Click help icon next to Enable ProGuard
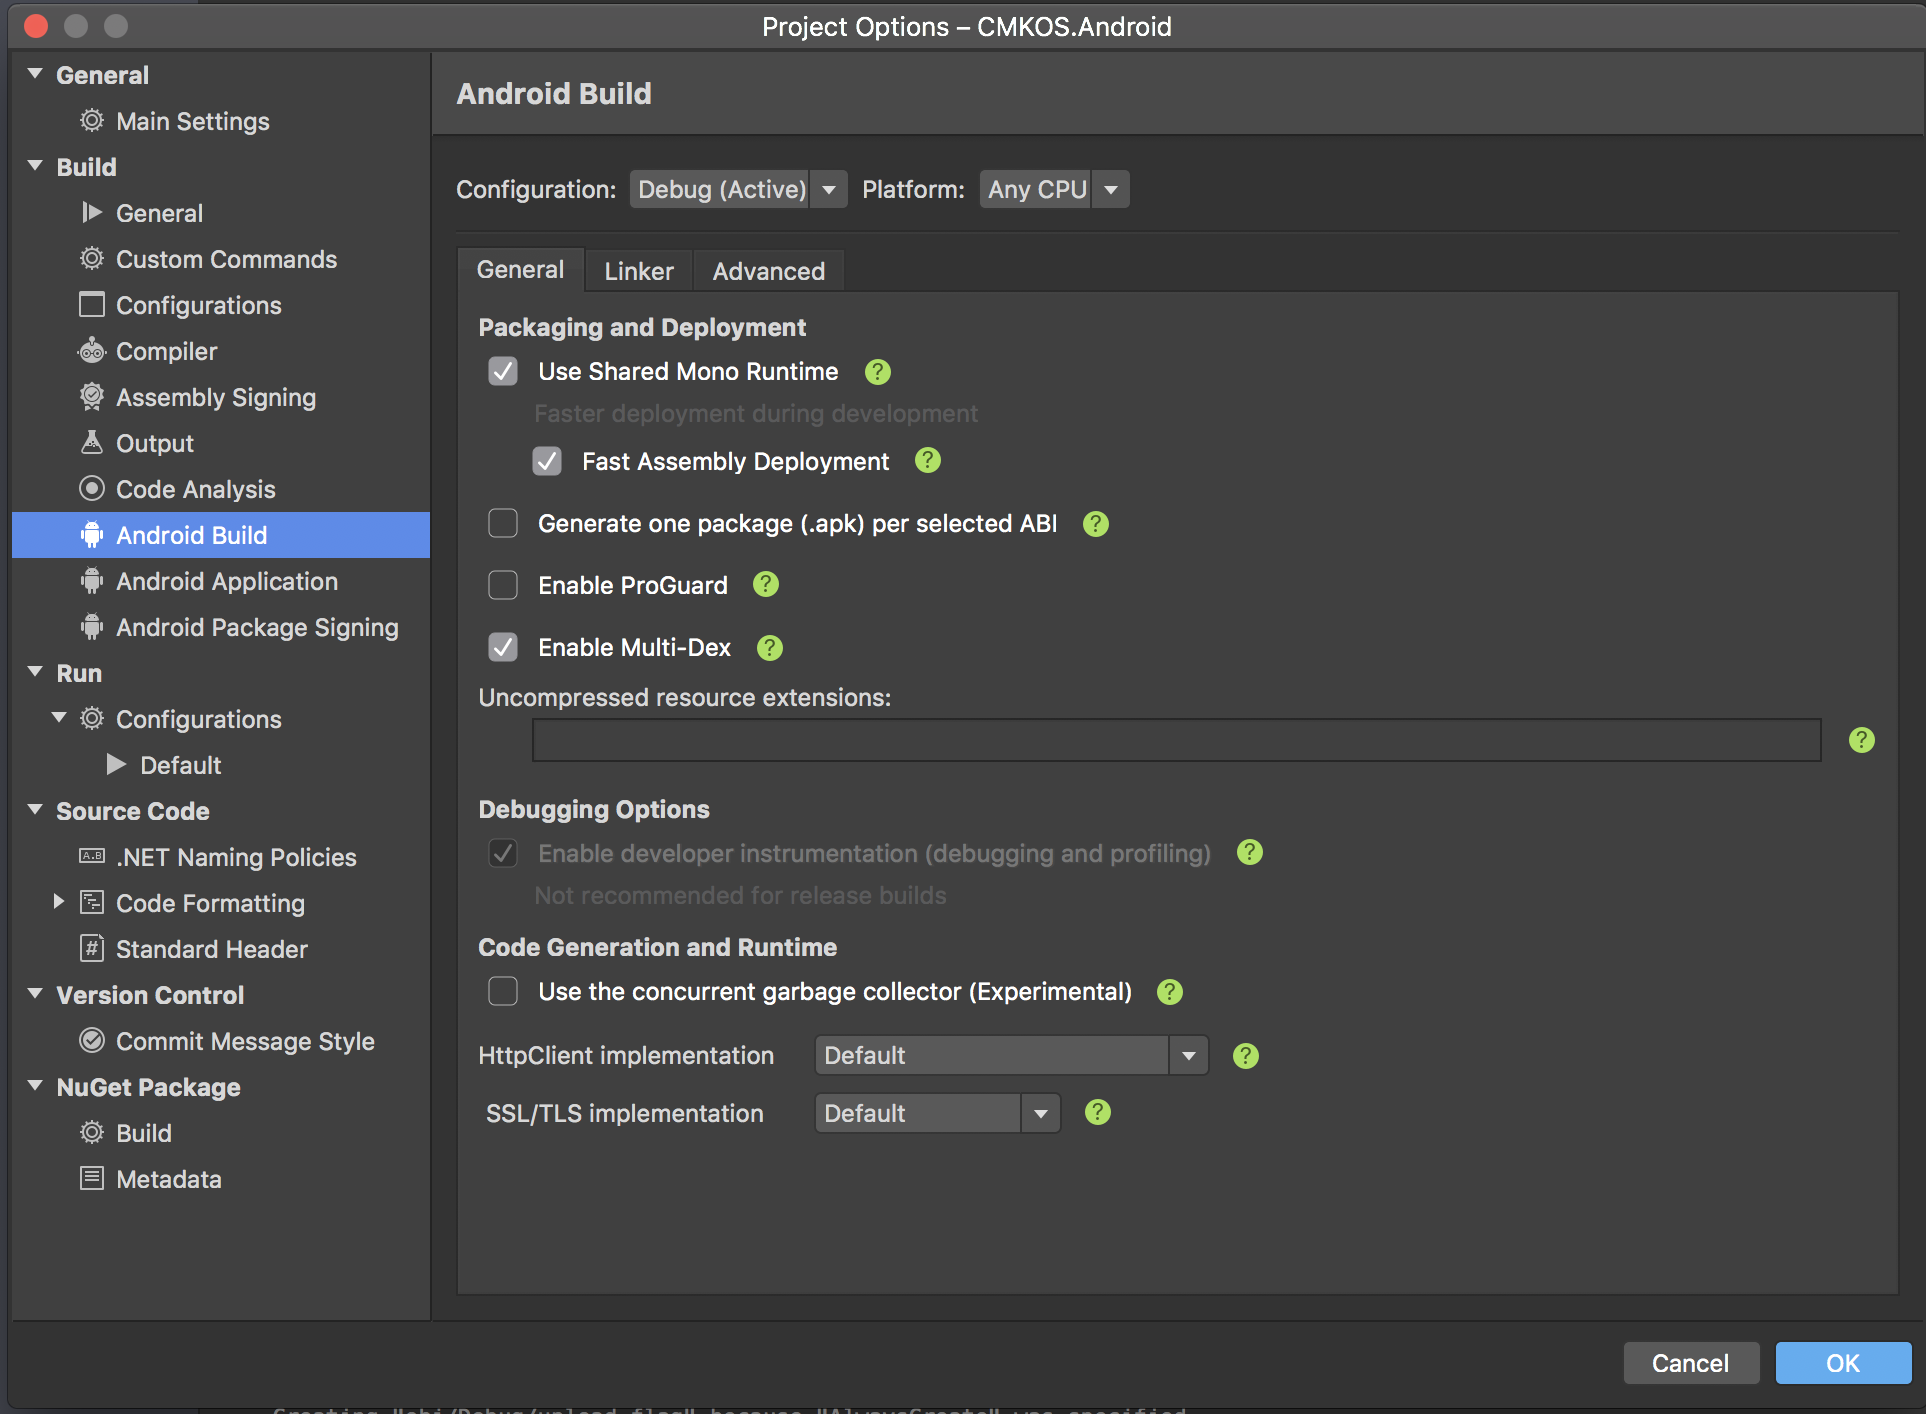 point(766,585)
